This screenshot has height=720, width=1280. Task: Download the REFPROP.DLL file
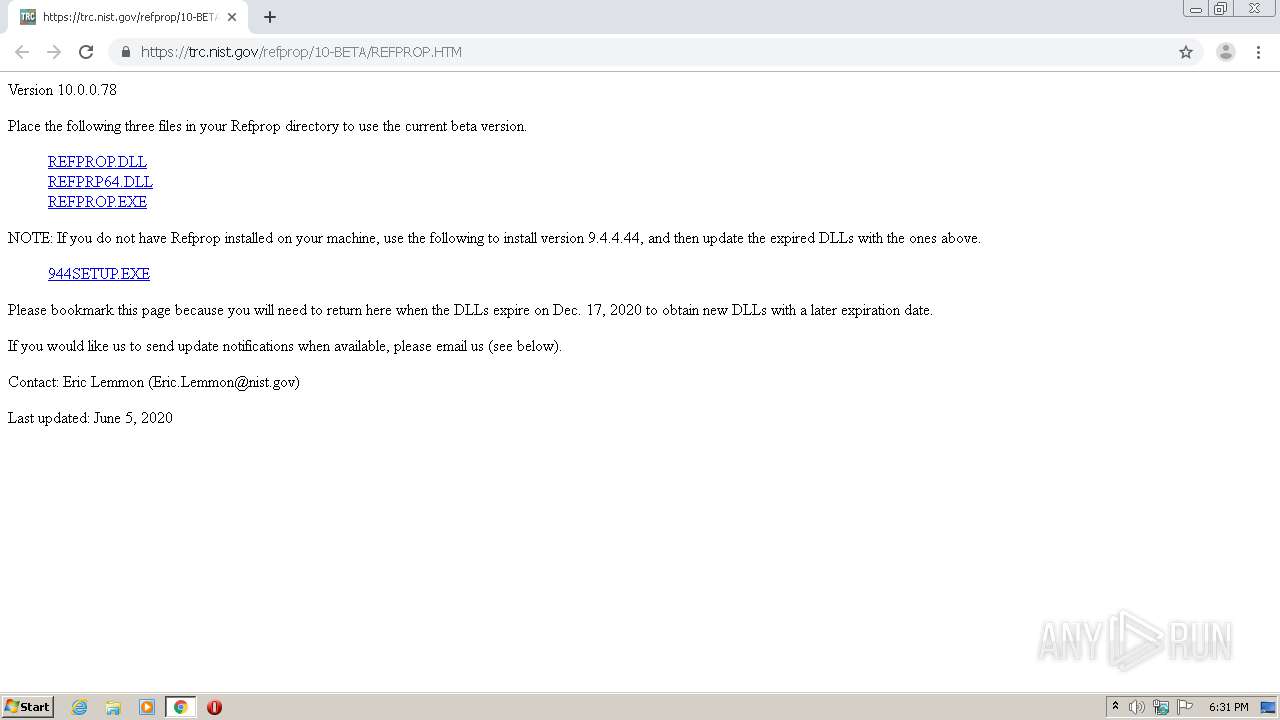[x=97, y=162]
